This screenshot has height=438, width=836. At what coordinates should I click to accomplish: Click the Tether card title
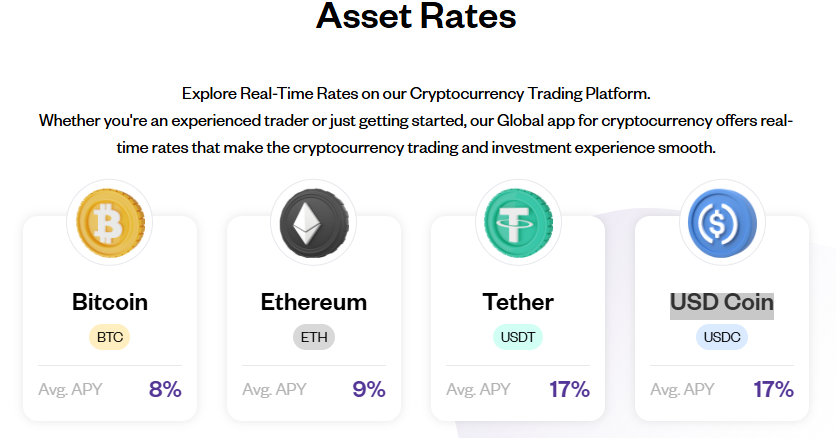tap(518, 302)
